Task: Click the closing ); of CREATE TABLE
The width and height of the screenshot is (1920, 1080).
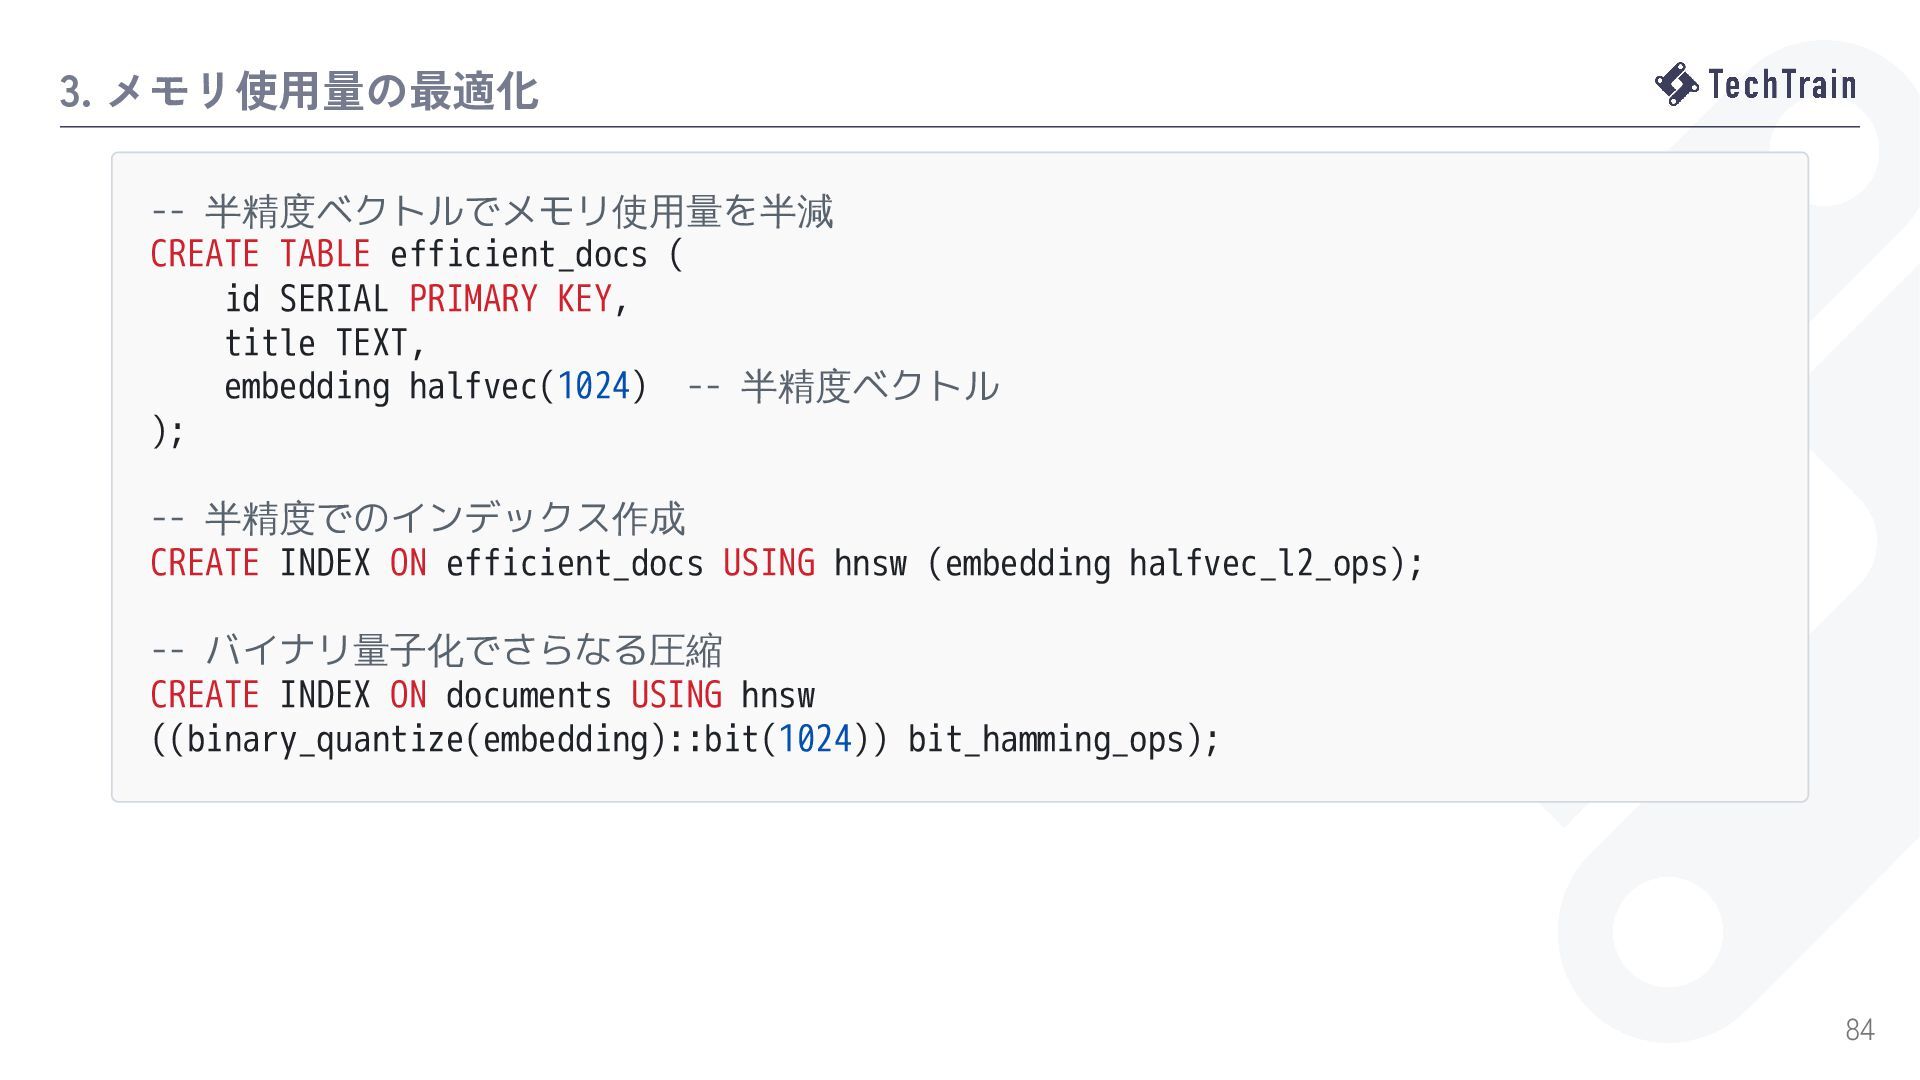Action: point(168,431)
